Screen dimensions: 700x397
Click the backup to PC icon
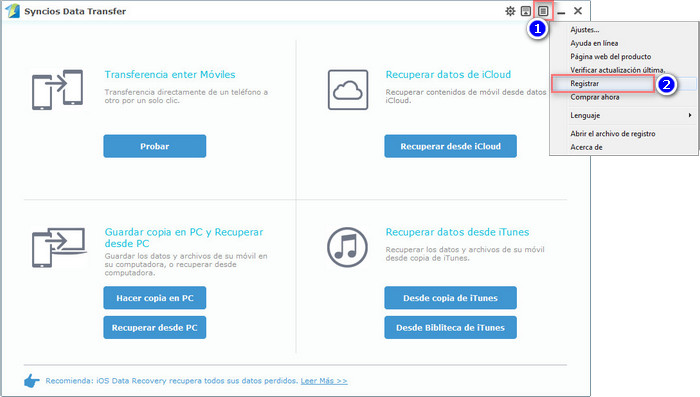click(x=58, y=247)
